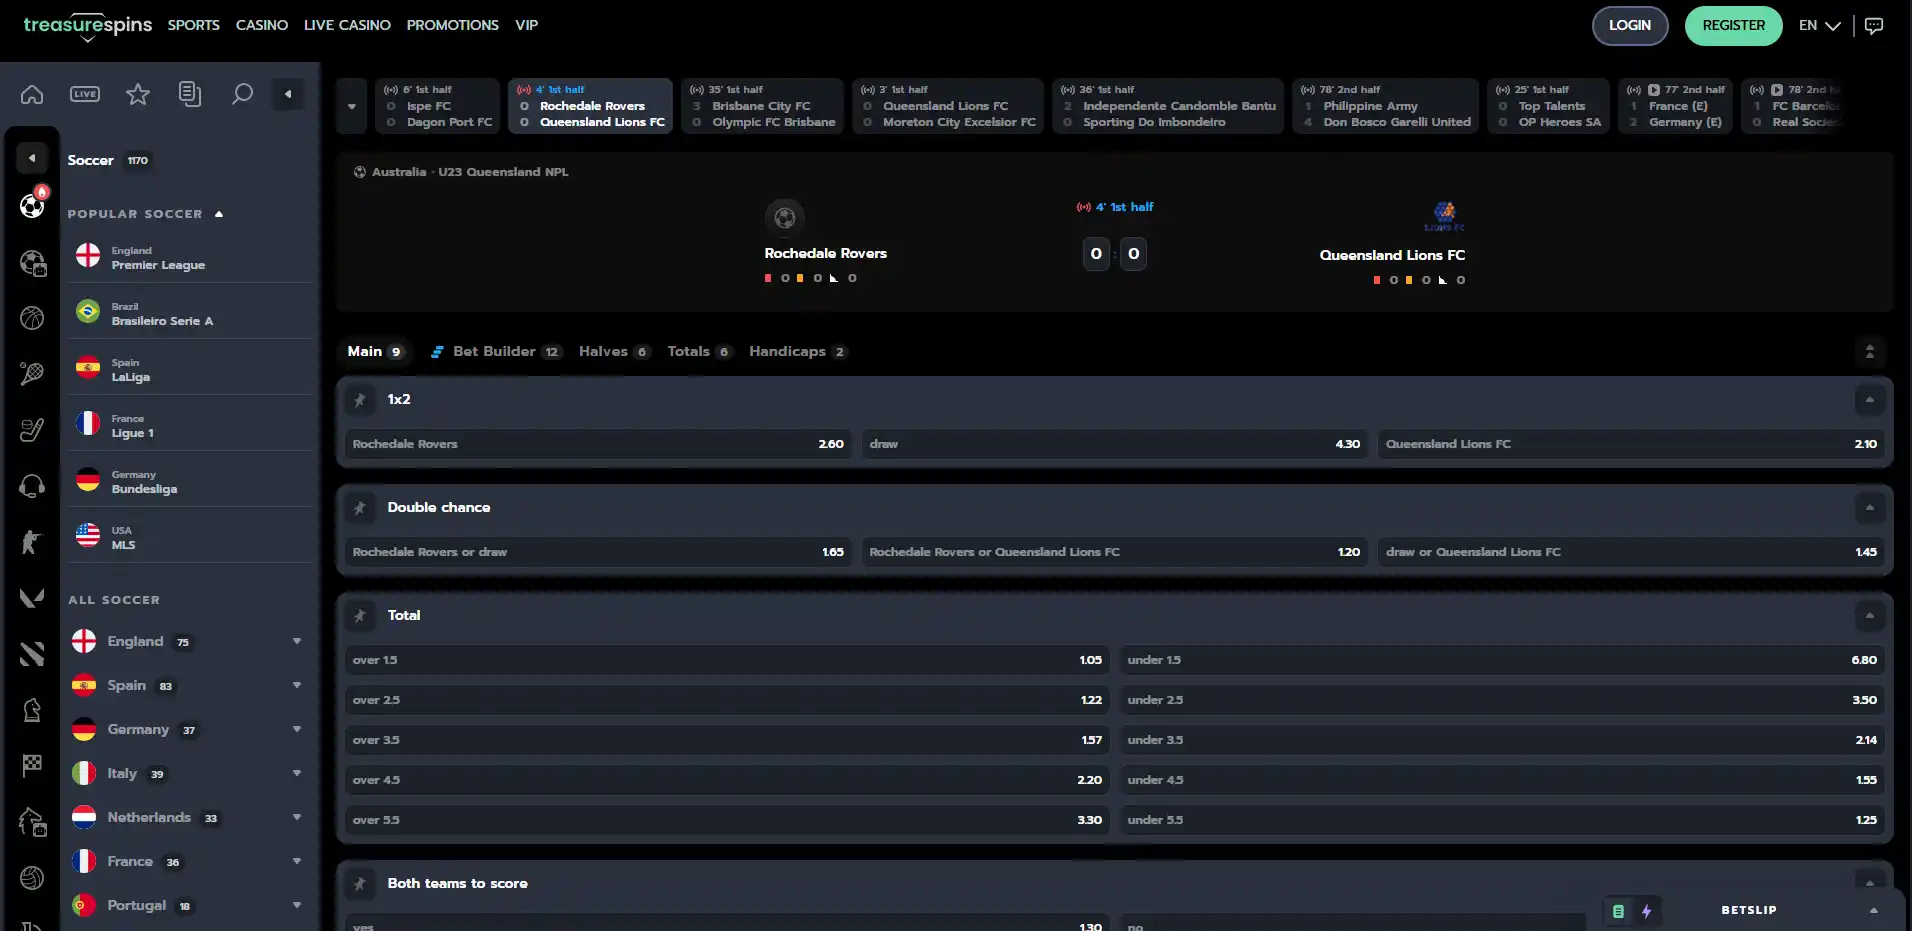Switch to the Halves tab
Screen dimensions: 1912x931
coord(614,352)
